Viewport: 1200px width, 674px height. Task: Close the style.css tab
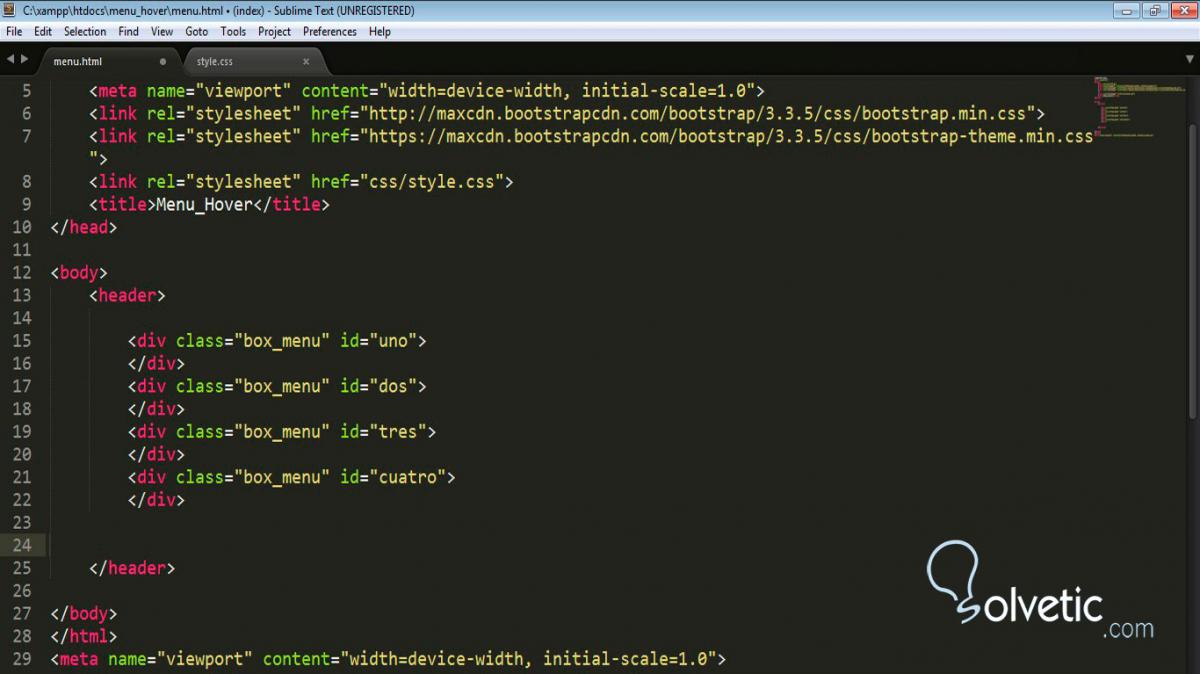coord(306,61)
